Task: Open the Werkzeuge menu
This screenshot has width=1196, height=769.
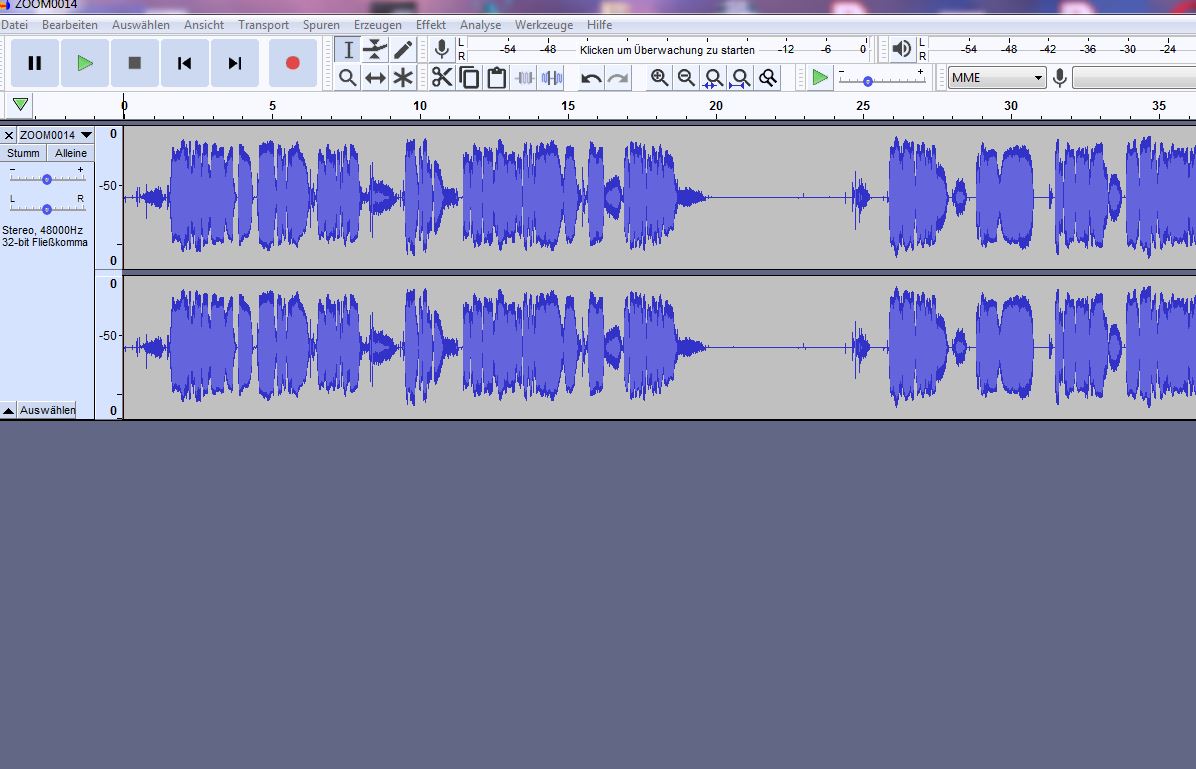Action: (544, 25)
